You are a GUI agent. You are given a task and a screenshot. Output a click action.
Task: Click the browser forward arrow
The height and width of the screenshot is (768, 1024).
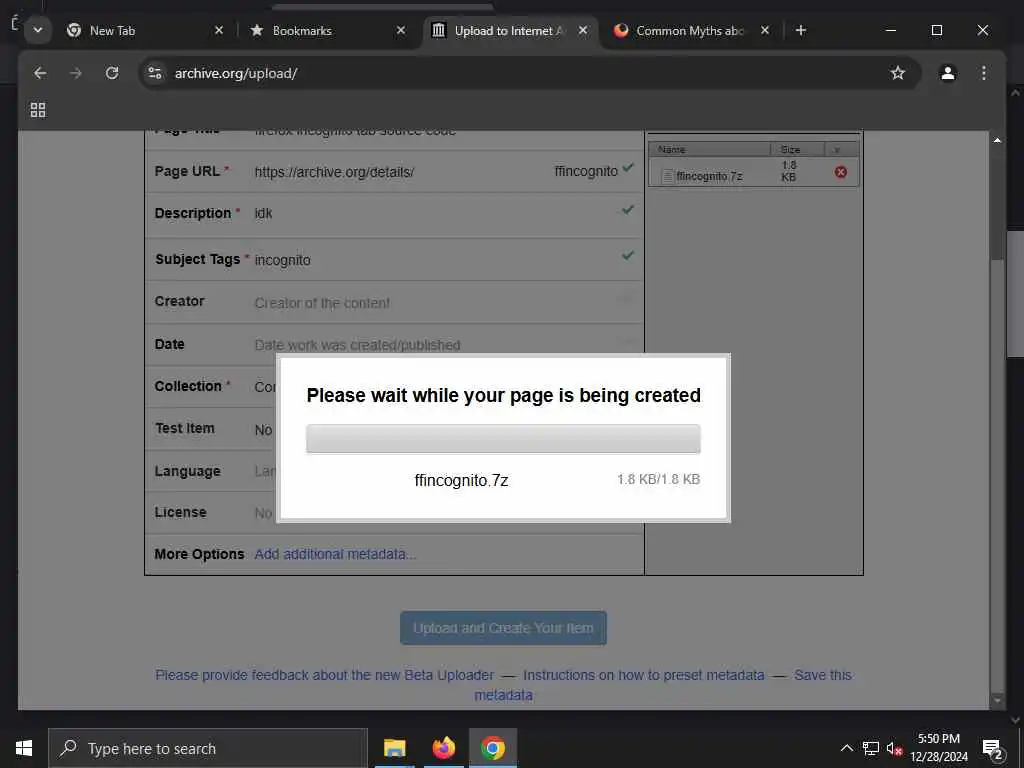pyautogui.click(x=76, y=73)
